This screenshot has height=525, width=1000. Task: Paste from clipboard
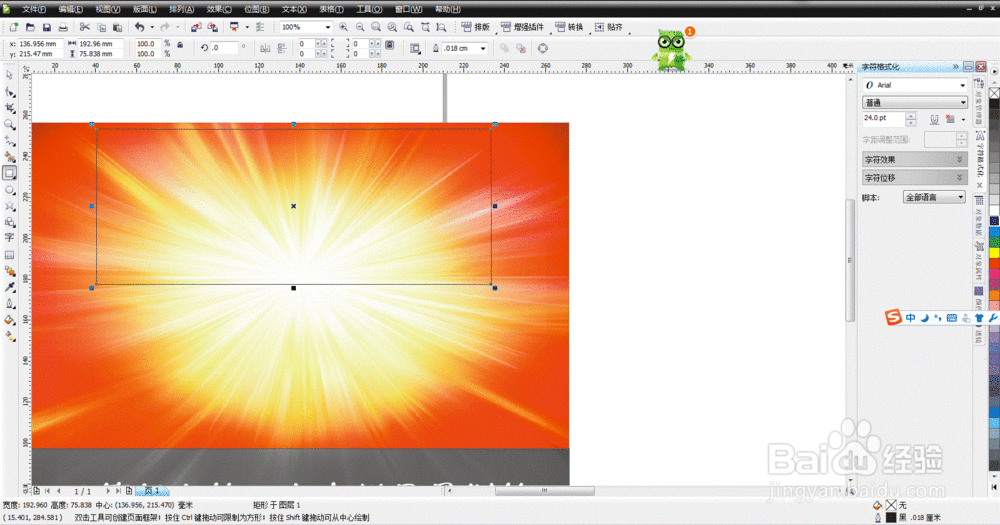[x=117, y=27]
